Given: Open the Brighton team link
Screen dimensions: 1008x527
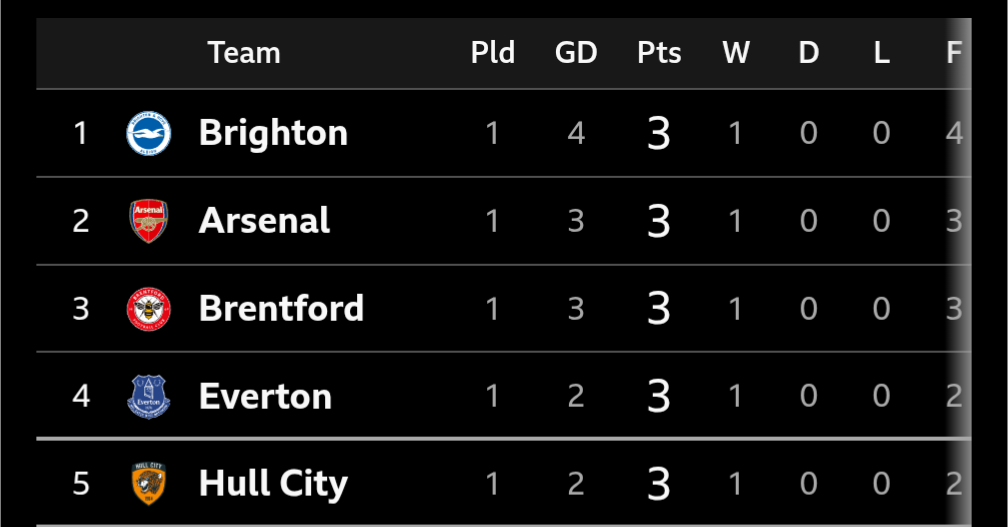Looking at the screenshot, I should (x=273, y=133).
